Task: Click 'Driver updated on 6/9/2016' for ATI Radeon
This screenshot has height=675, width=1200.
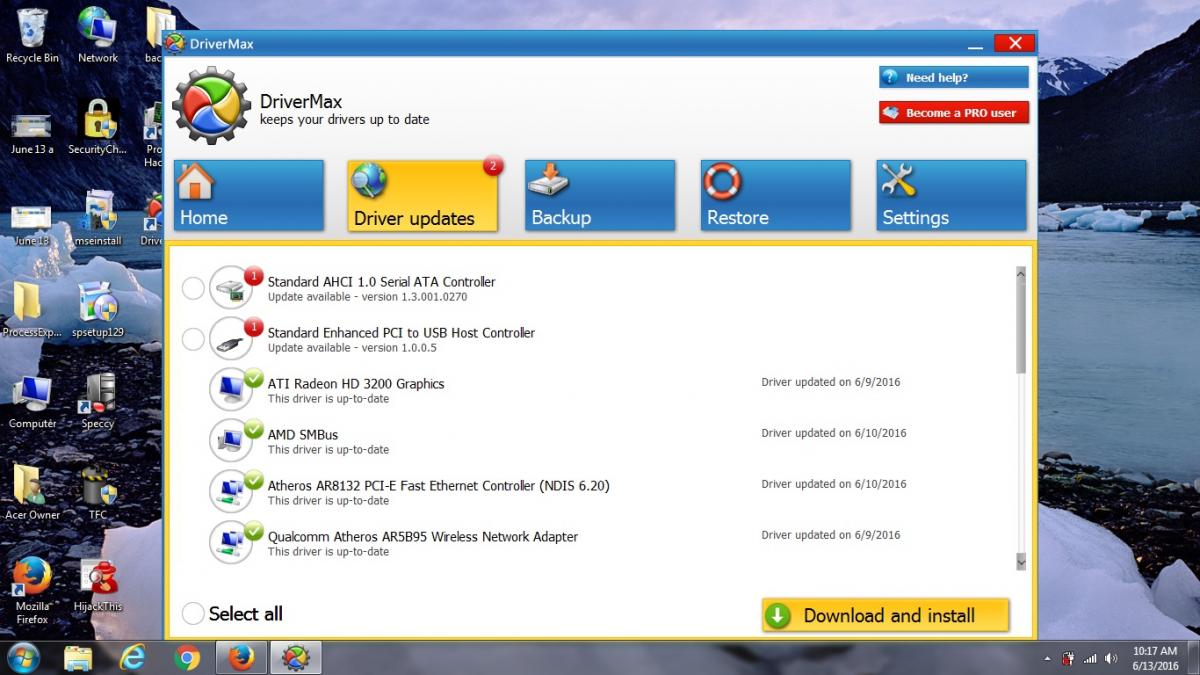Action: click(x=831, y=382)
